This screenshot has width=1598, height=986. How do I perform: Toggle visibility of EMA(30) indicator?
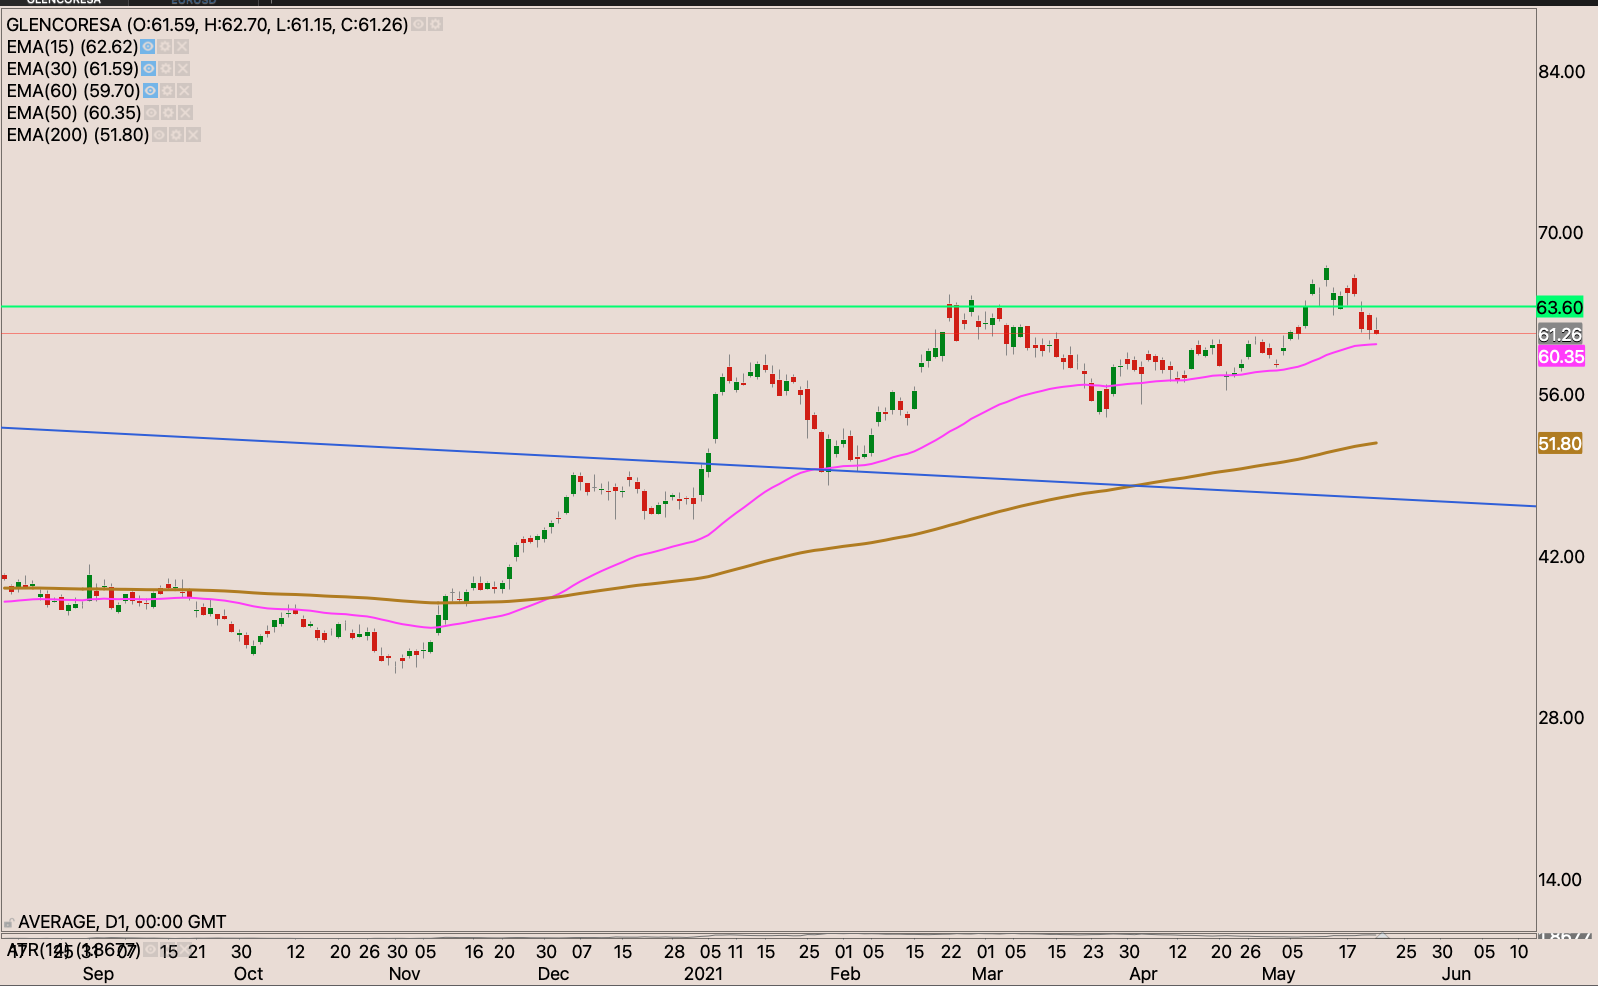(x=148, y=69)
